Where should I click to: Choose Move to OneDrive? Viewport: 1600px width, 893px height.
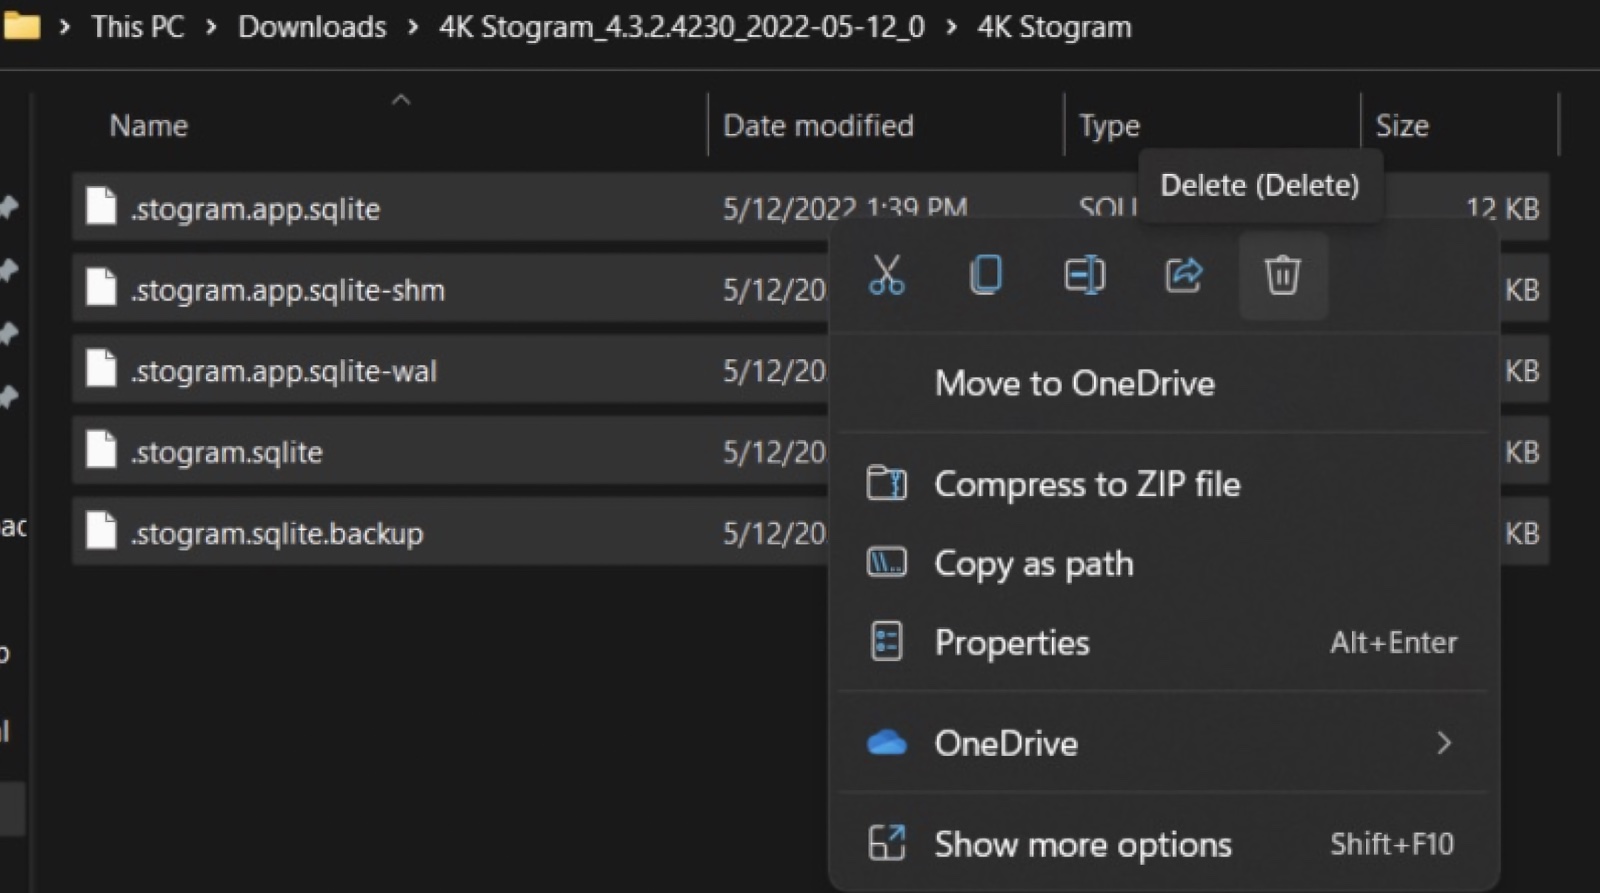pos(1074,384)
